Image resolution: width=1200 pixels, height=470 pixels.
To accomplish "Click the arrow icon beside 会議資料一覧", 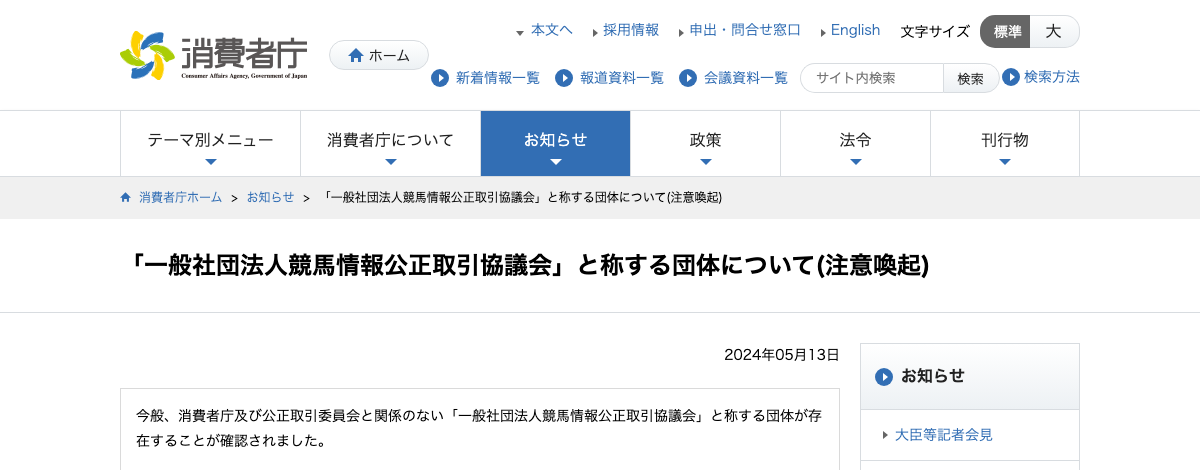I will pos(688,78).
